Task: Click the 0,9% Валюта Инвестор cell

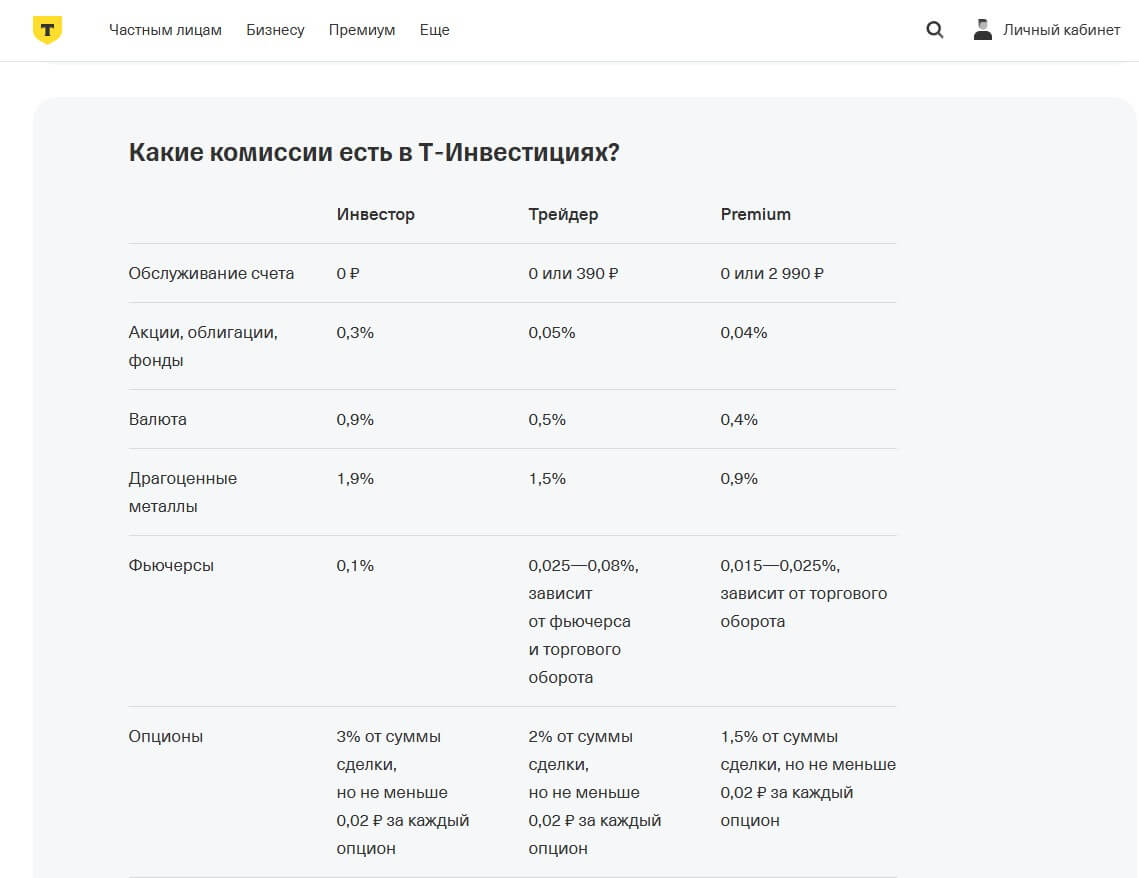Action: click(355, 419)
